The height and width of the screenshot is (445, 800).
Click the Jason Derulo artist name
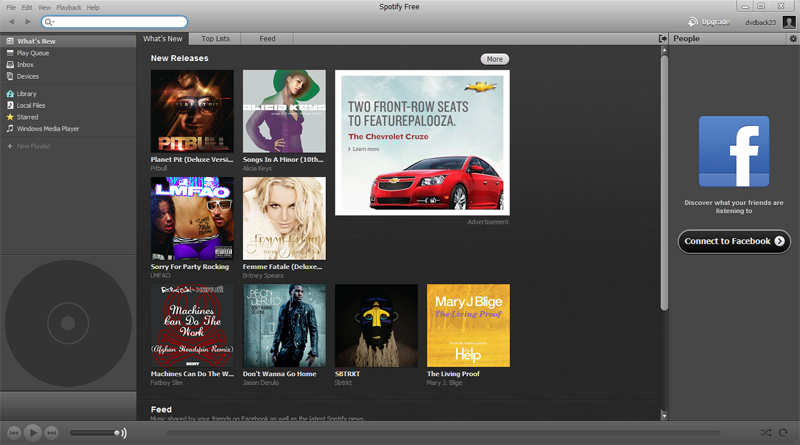tap(261, 383)
